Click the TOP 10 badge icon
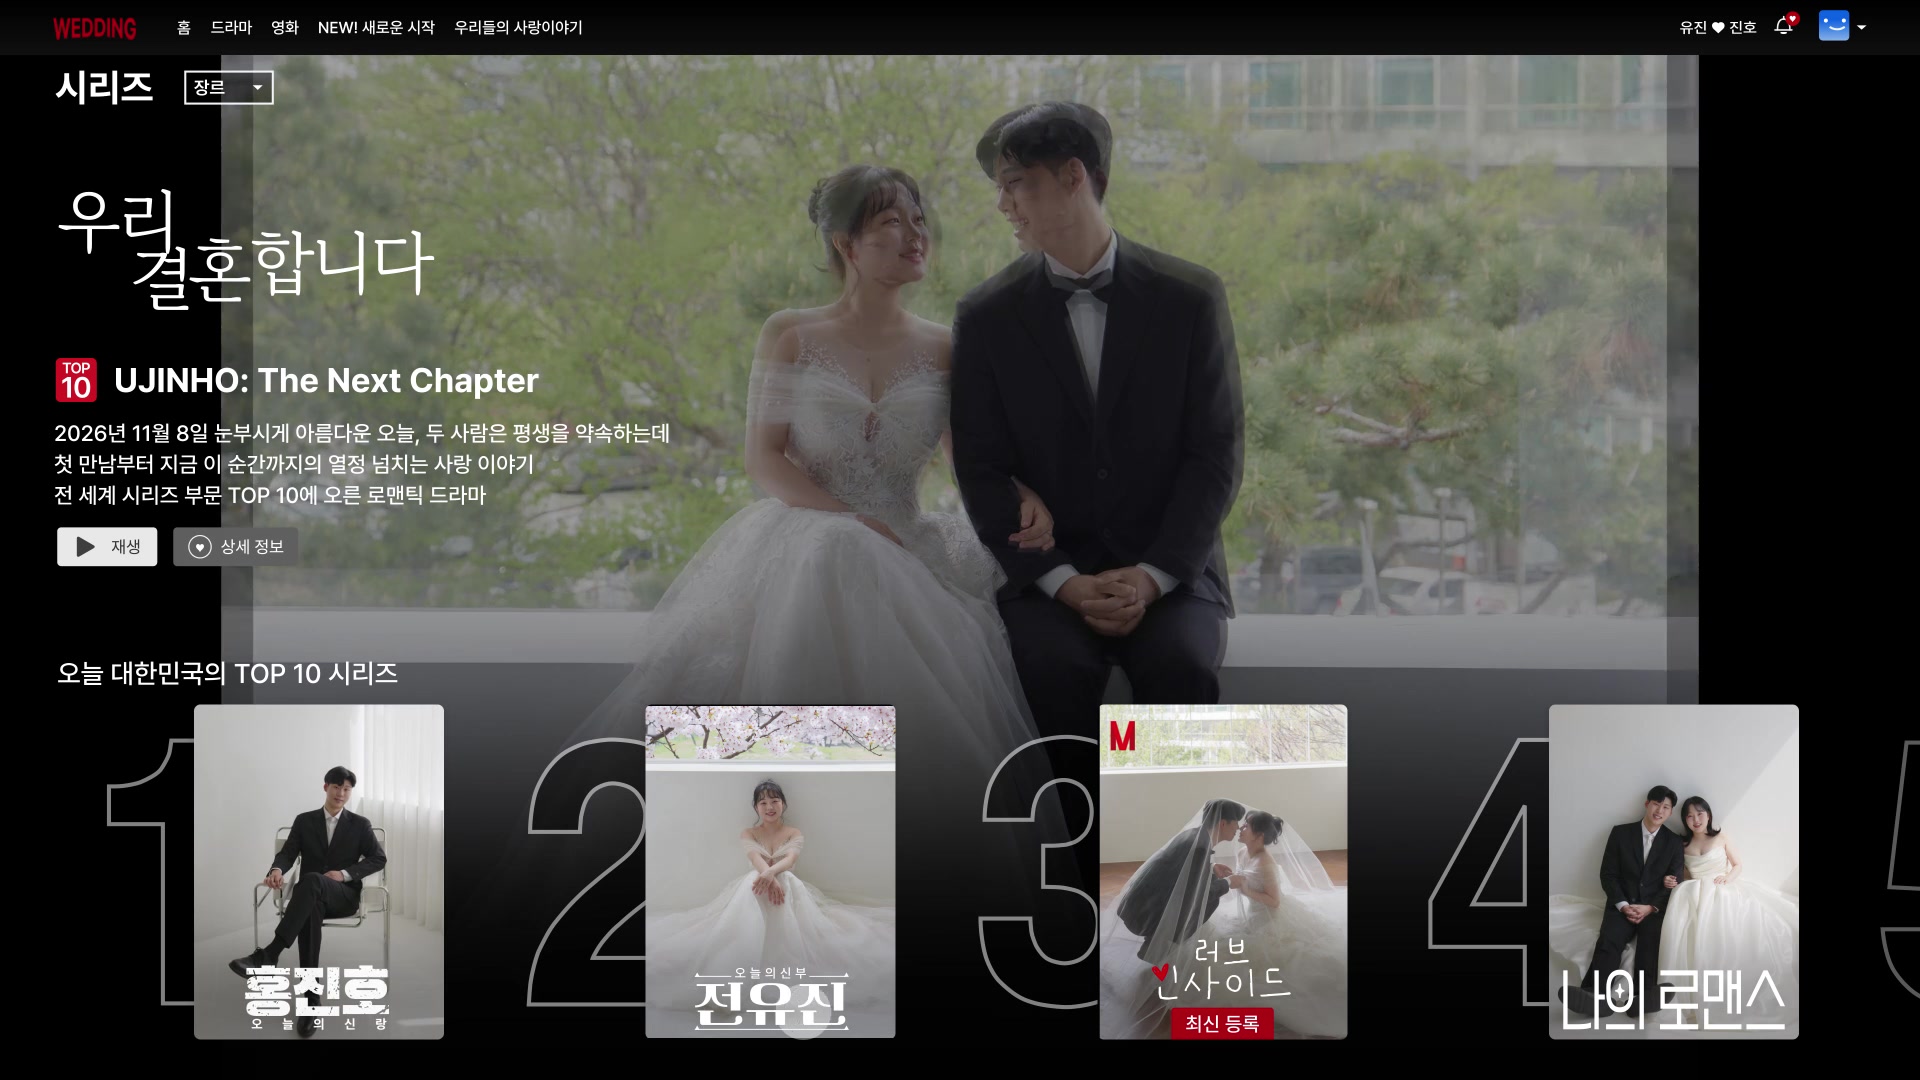 (76, 380)
